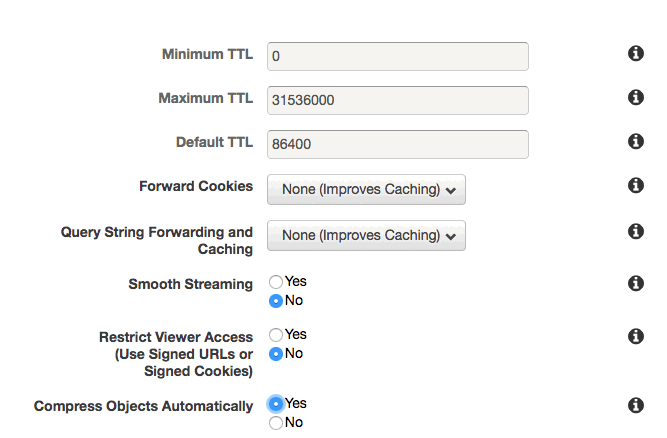Show info tooltip for Forward Cookies
This screenshot has height=438, width=667.
tap(636, 185)
